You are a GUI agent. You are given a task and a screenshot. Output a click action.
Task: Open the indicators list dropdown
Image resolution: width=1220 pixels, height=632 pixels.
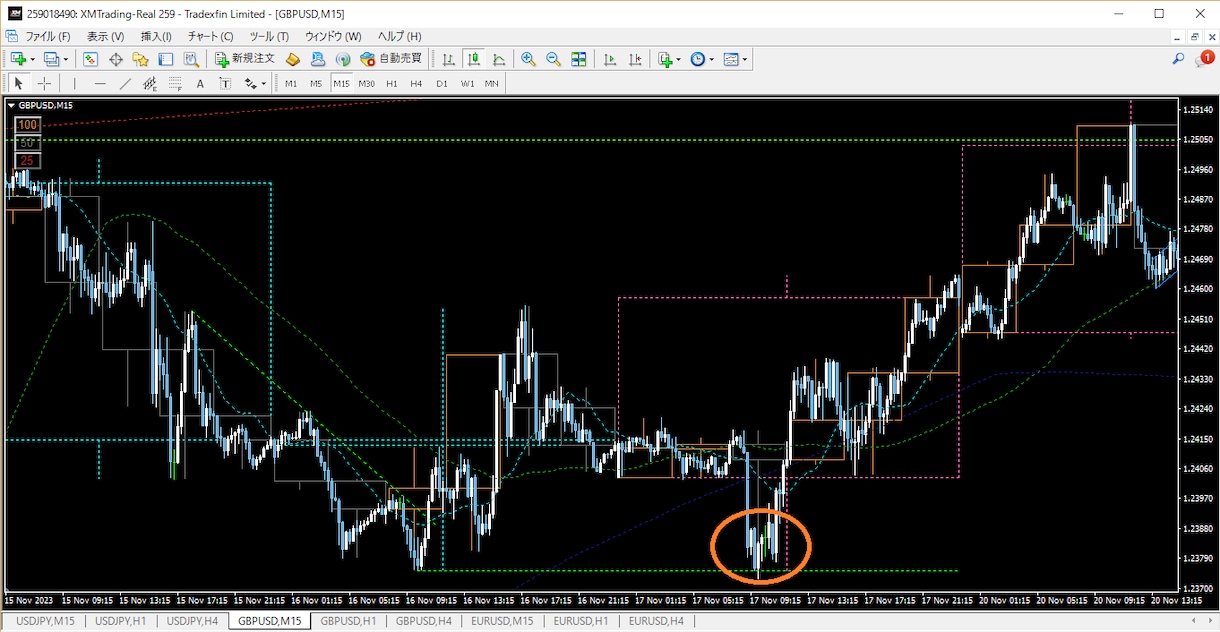tap(679, 60)
